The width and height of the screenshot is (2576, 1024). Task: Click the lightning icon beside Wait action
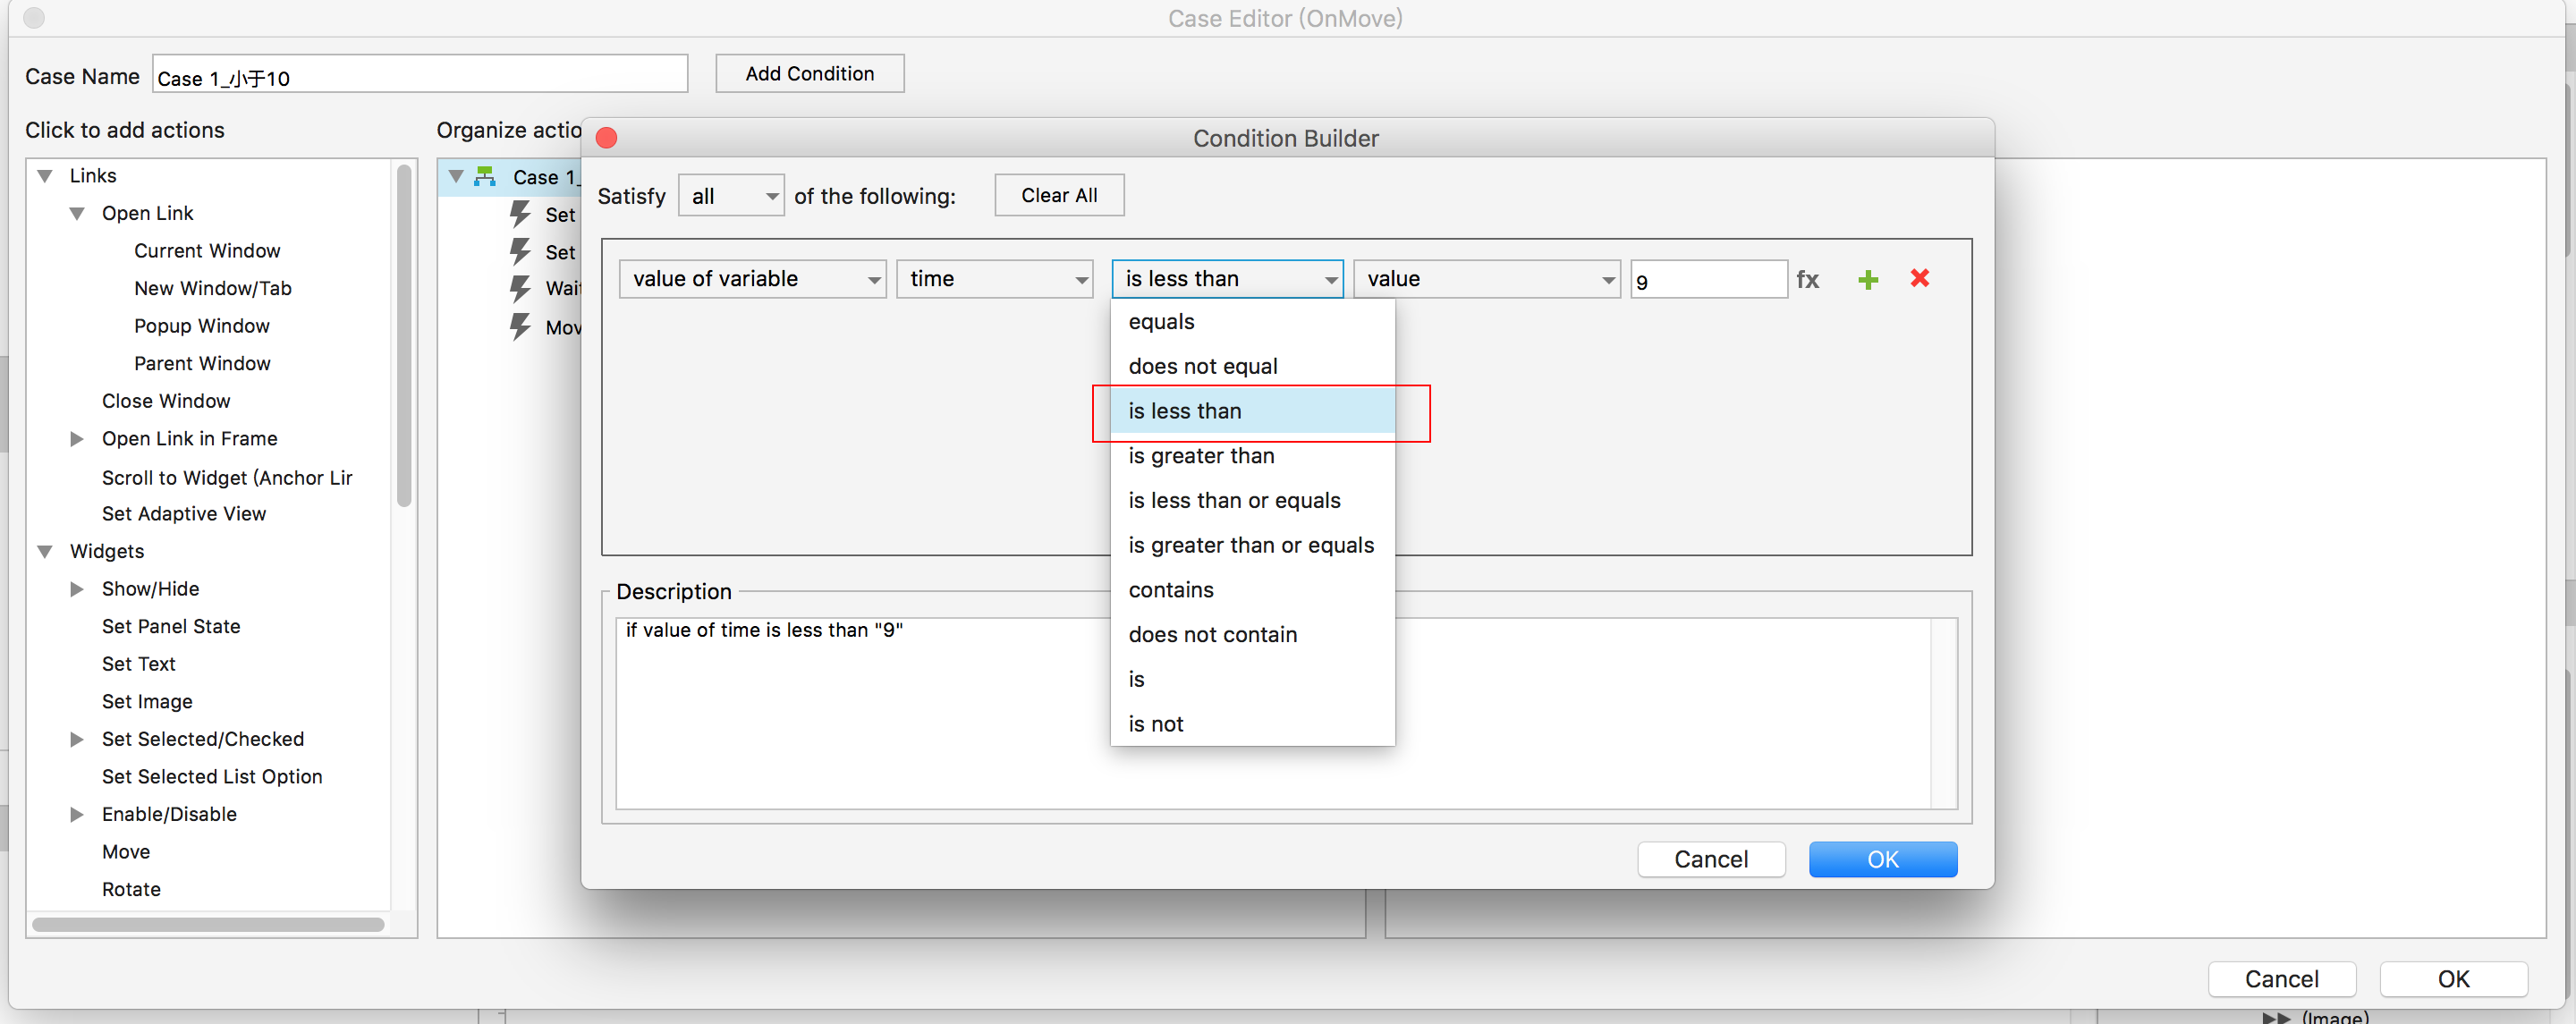[520, 289]
